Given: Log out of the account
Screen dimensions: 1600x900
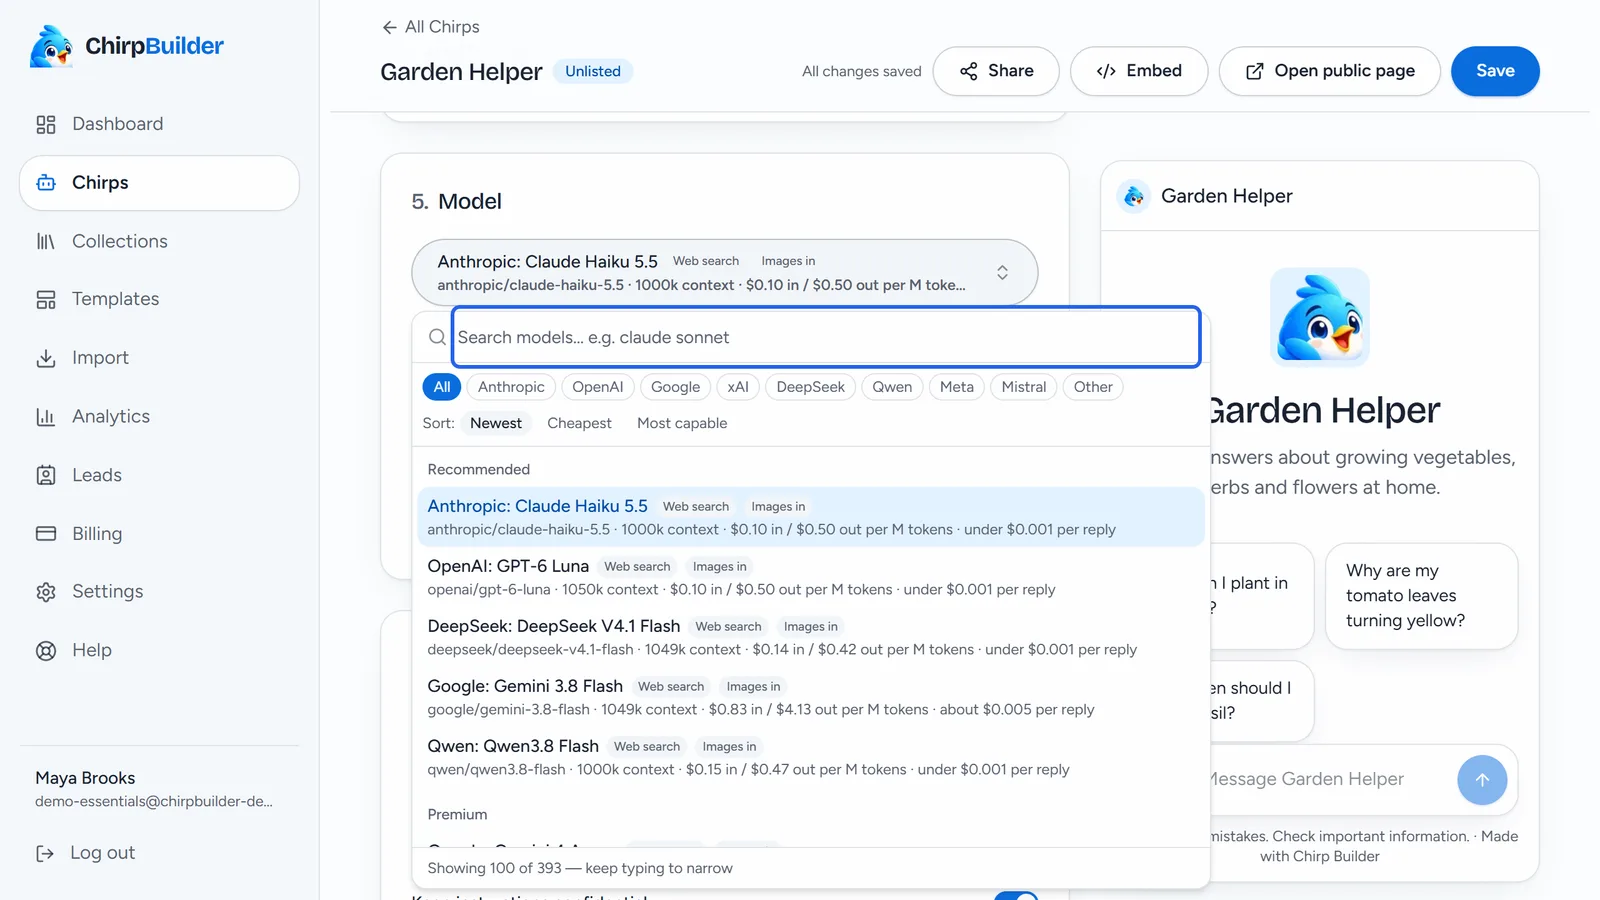Looking at the screenshot, I should coord(86,853).
